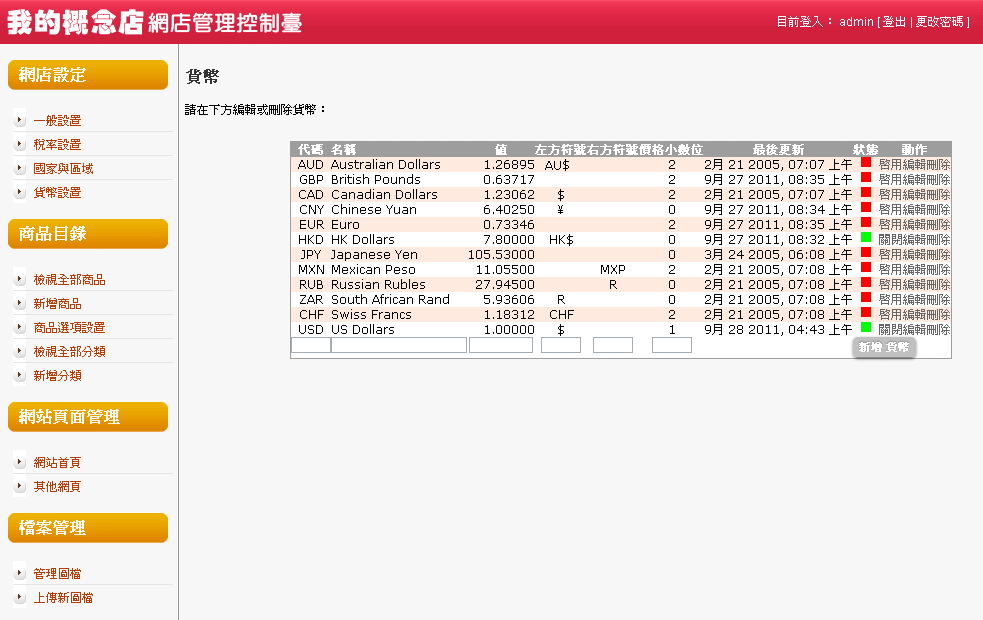The image size is (983, 620).
Task: Open 檢視全部商品 in the sidebar
Action: [x=69, y=279]
